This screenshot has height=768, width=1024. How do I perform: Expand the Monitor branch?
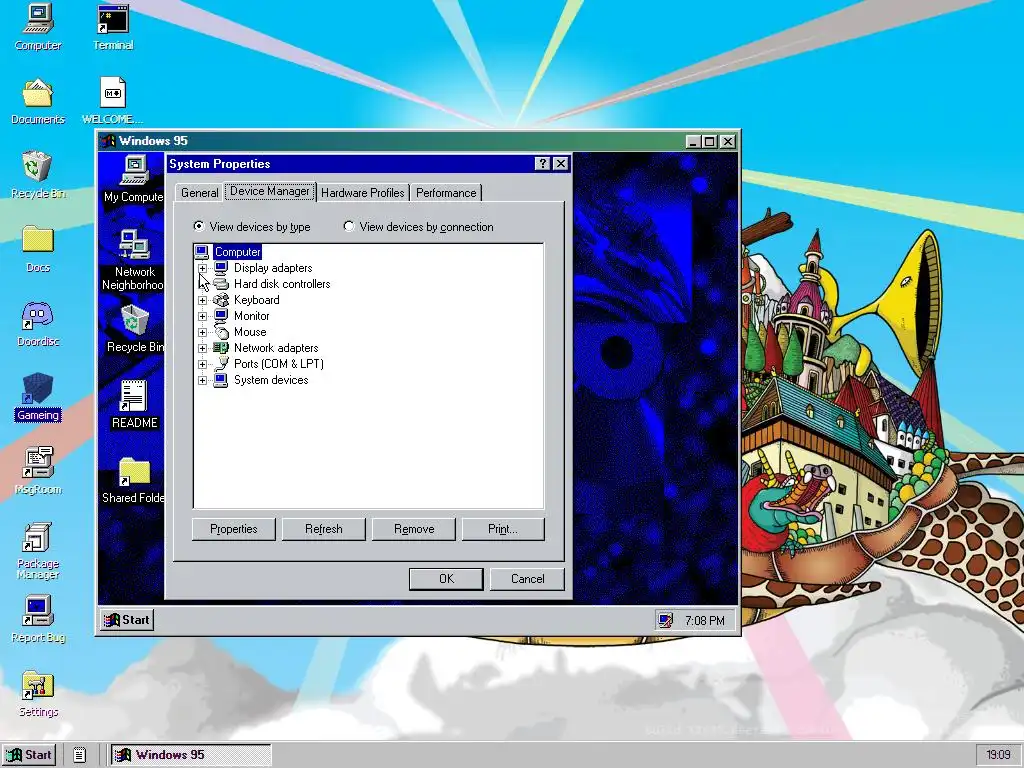[x=202, y=316]
